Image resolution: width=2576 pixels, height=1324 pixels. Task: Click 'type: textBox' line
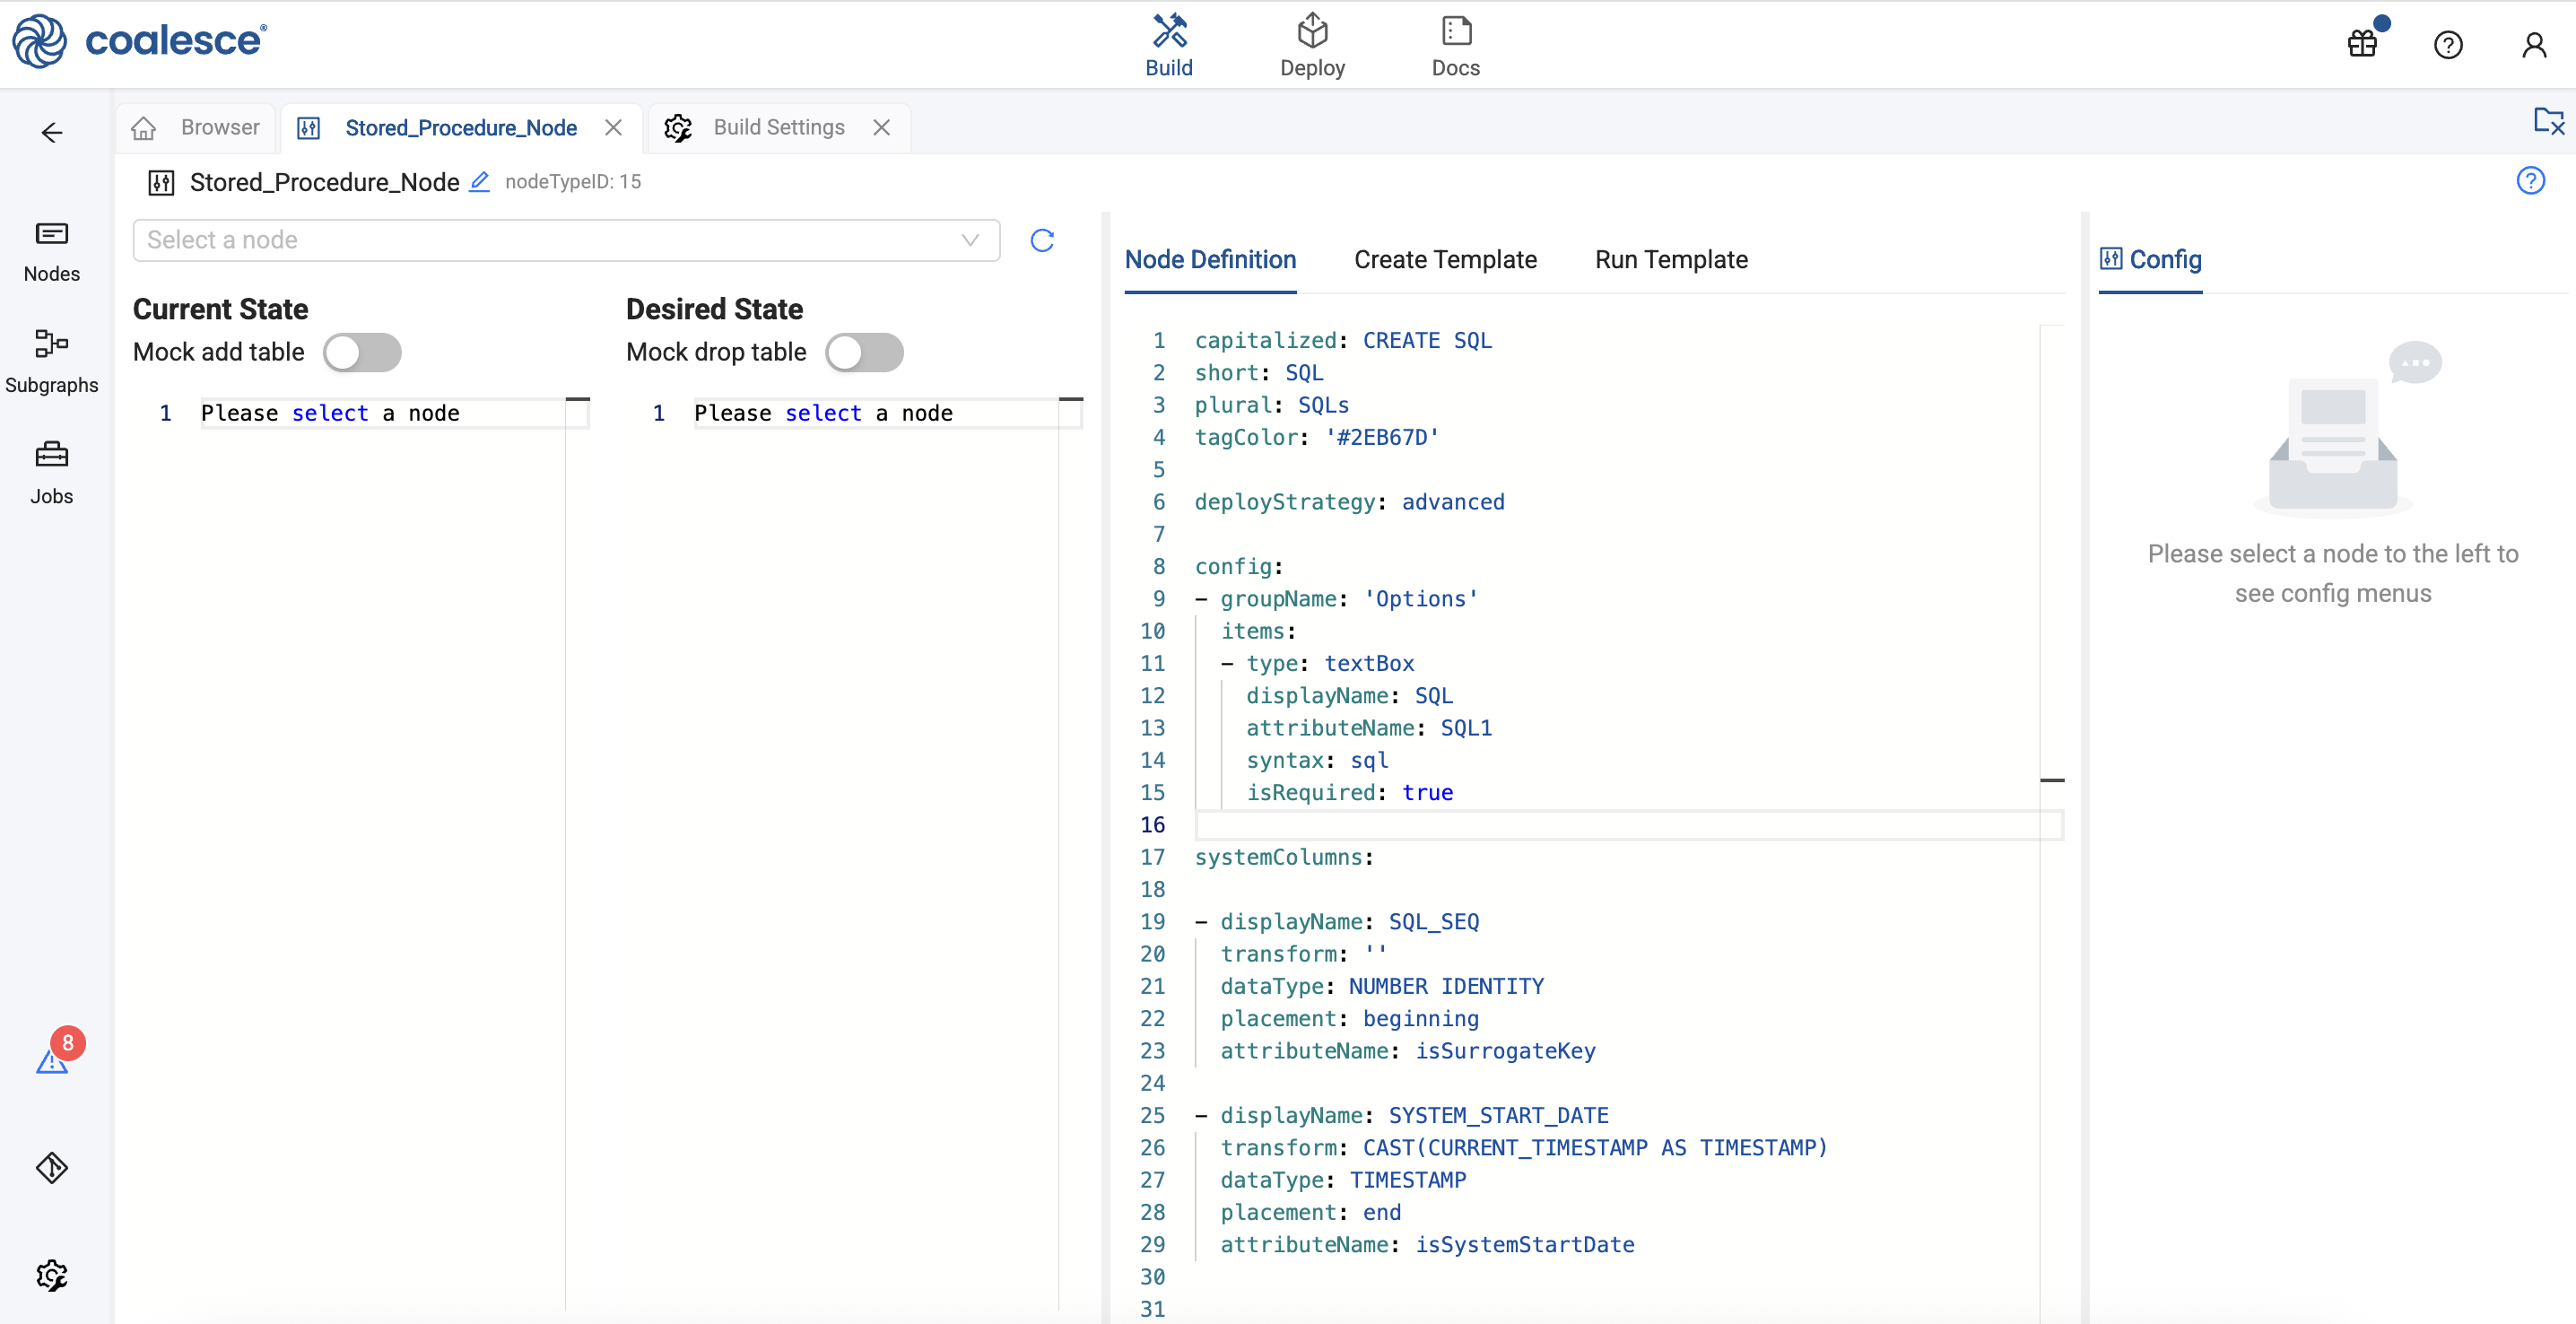coord(1330,663)
